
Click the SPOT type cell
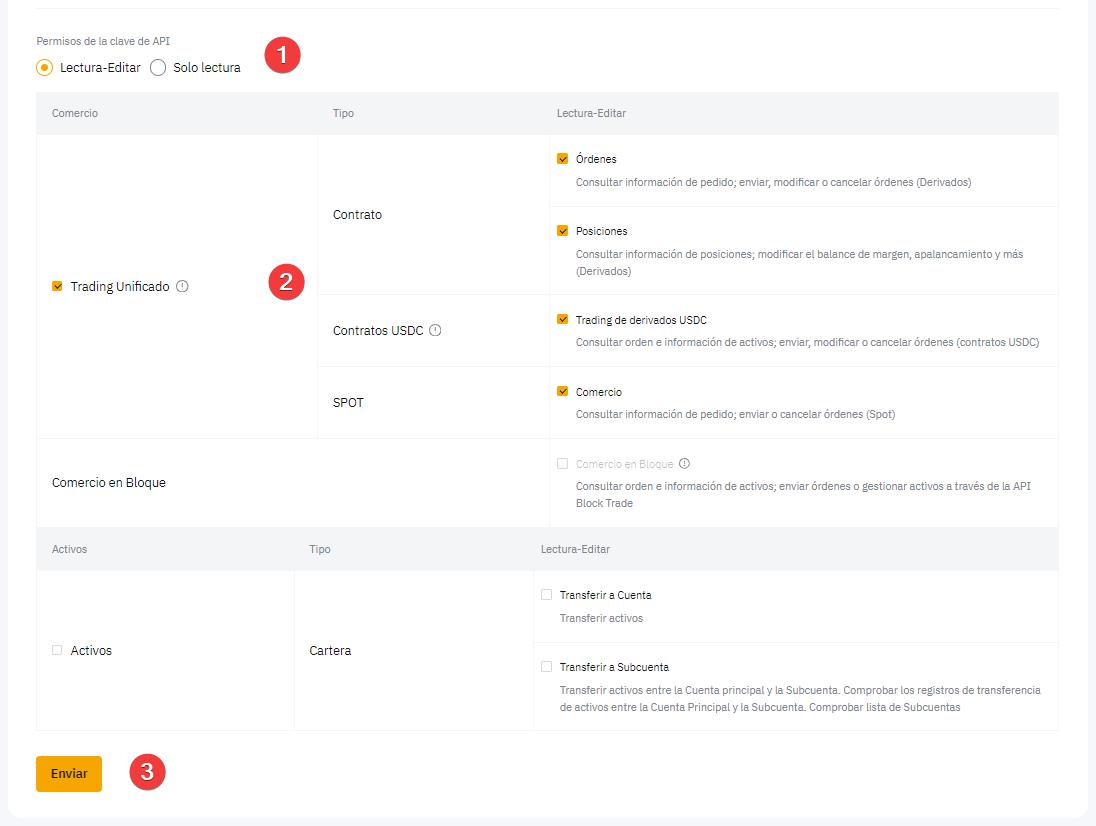(x=348, y=403)
